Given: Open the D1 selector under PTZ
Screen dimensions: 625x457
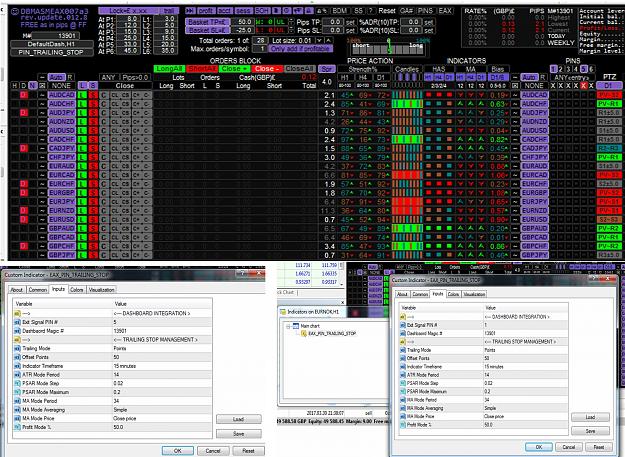Looking at the screenshot, I should click(x=609, y=86).
